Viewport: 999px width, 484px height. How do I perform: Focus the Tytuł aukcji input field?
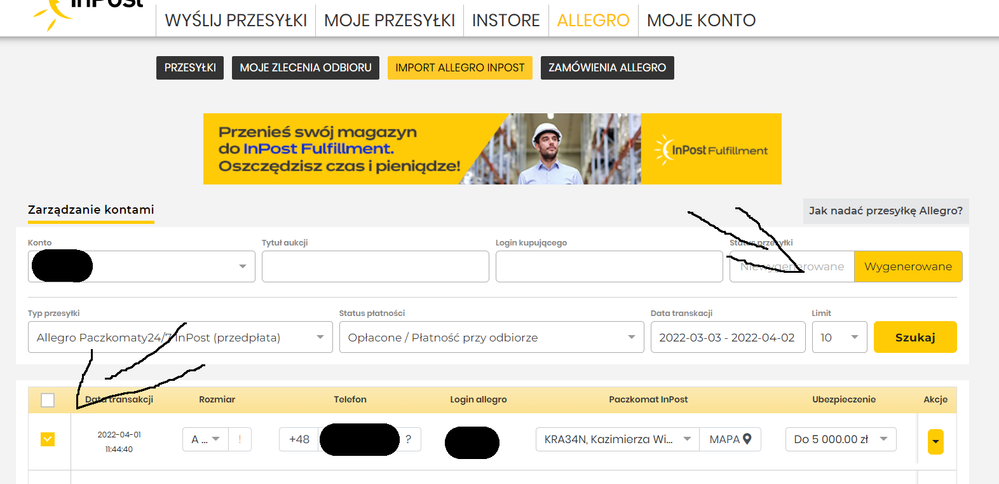pos(375,266)
